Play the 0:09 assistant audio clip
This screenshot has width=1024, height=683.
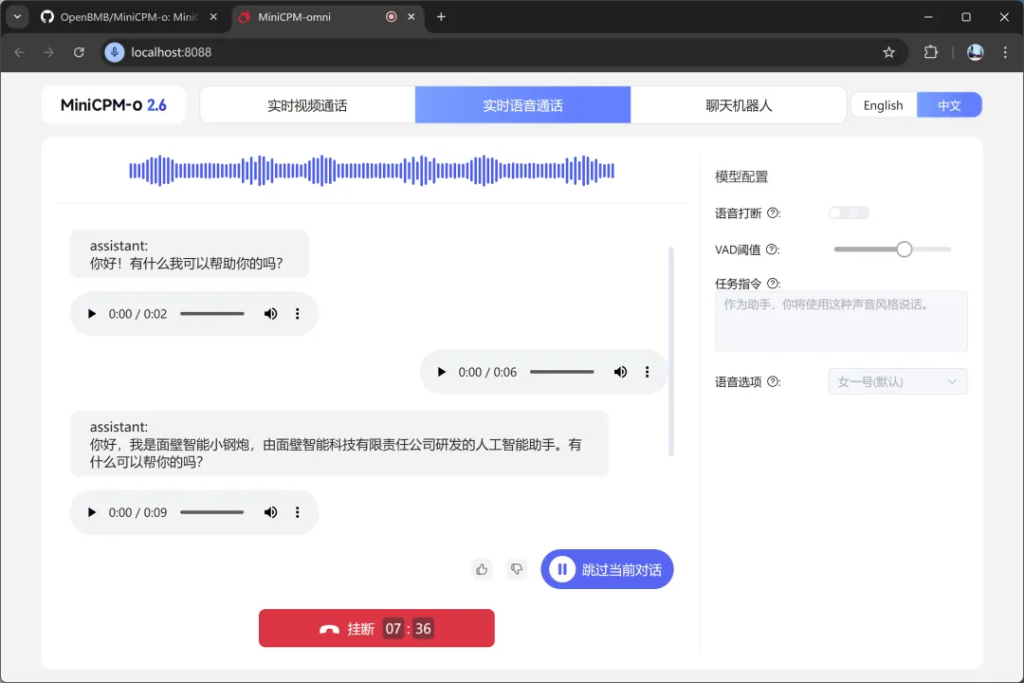tap(91, 513)
